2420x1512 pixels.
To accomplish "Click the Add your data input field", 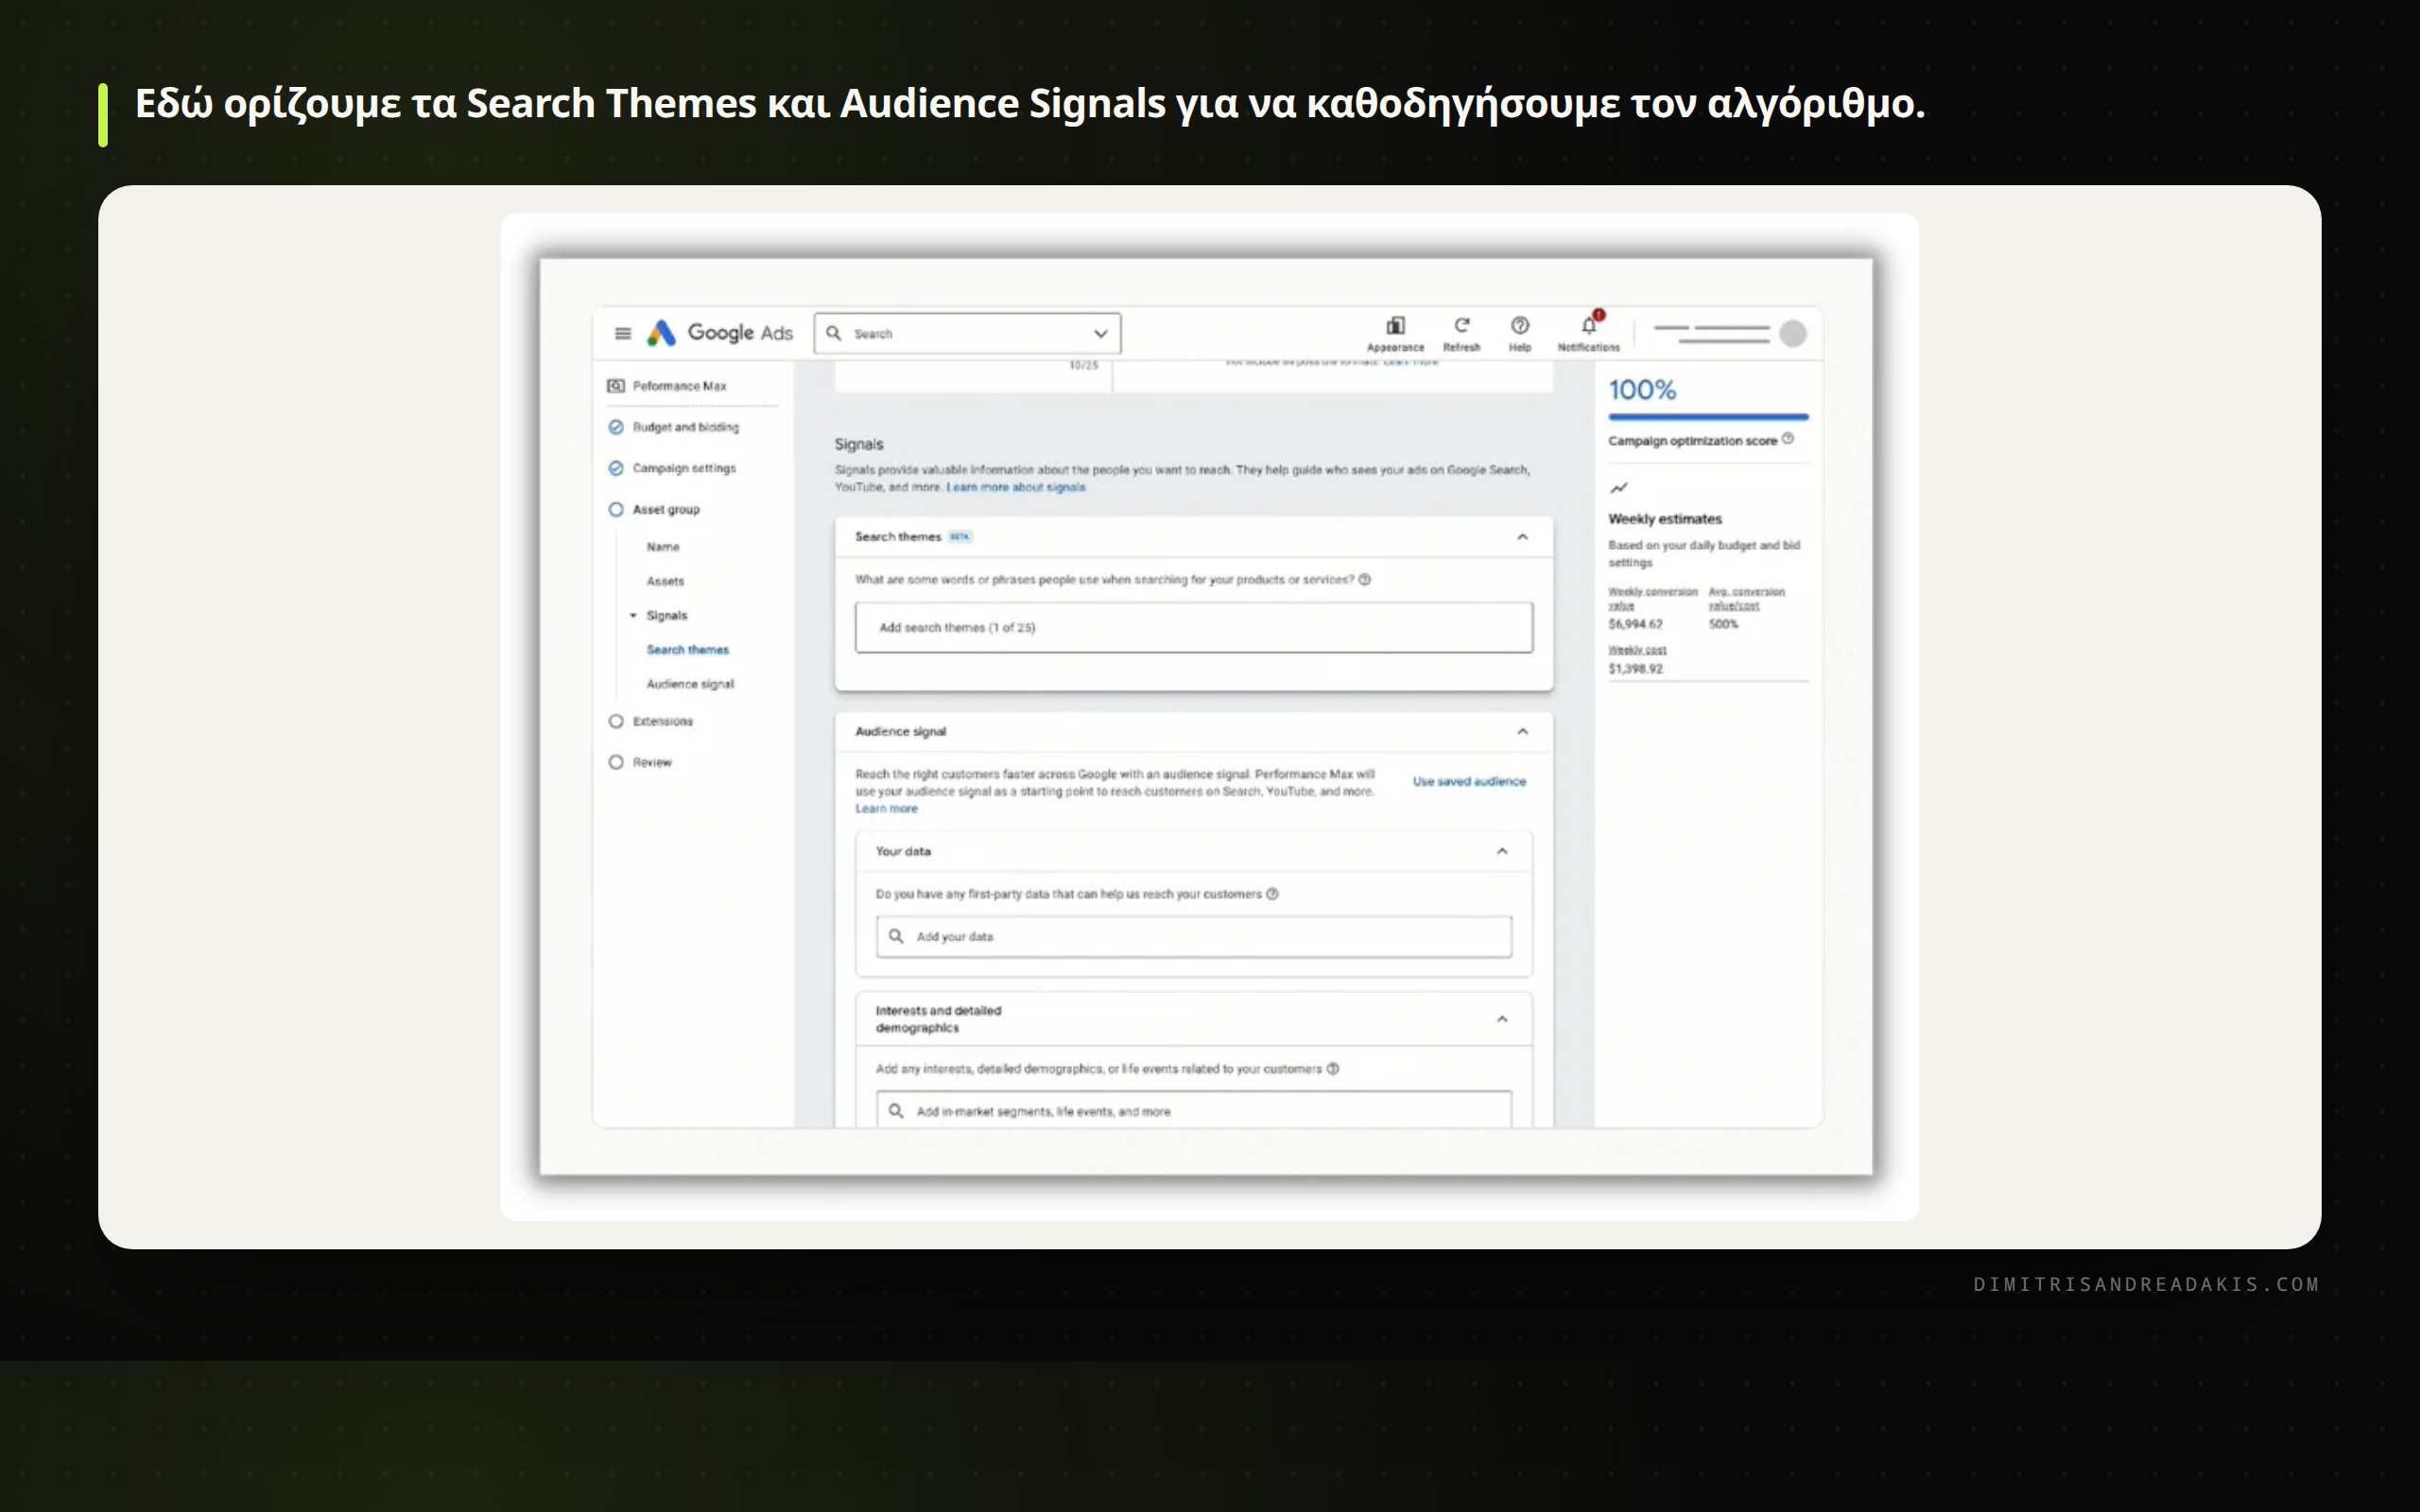I will [1193, 936].
